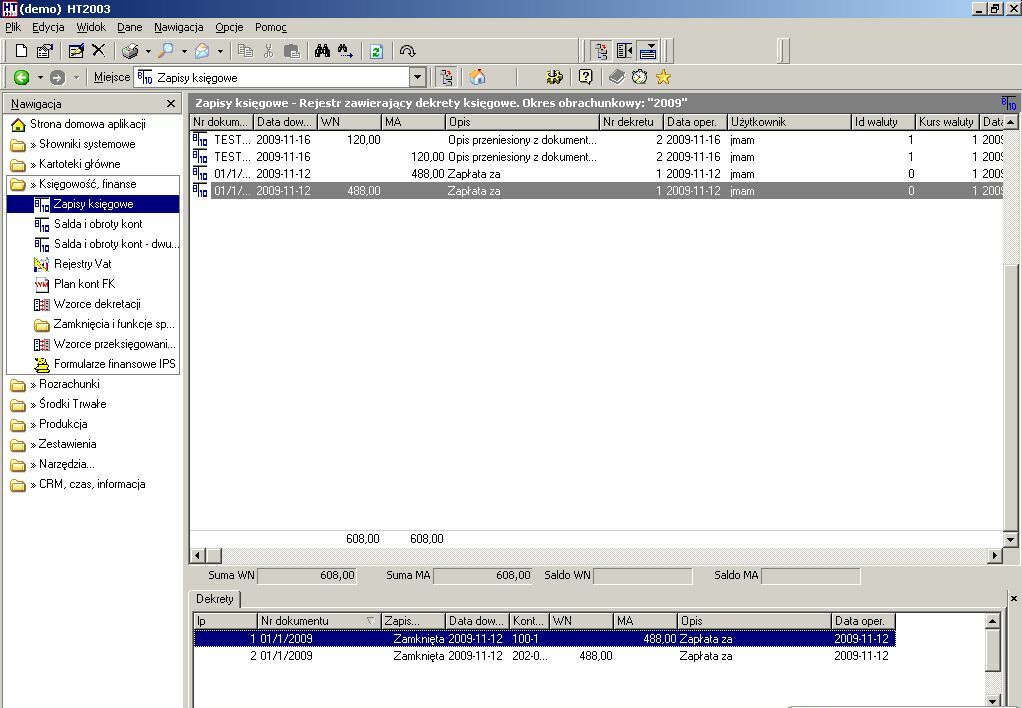Click the alarm clock icon
Image resolution: width=1022 pixels, height=708 pixels.
[x=639, y=77]
